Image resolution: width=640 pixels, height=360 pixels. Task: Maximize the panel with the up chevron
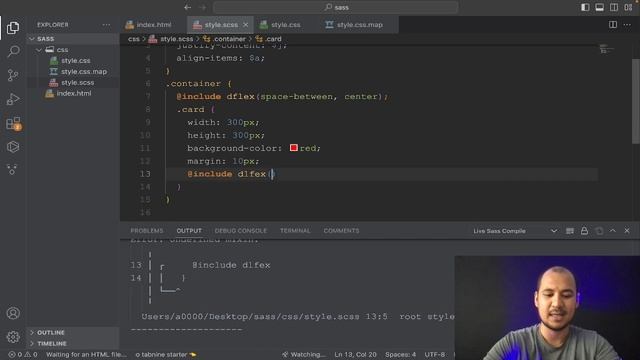point(613,231)
